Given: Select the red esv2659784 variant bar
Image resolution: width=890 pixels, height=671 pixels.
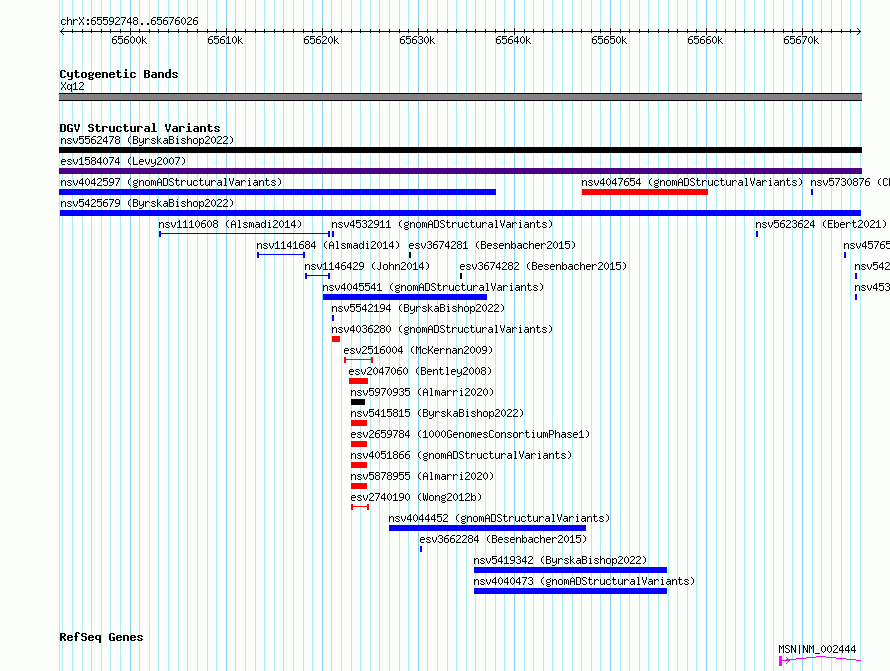Looking at the screenshot, I should coord(359,444).
